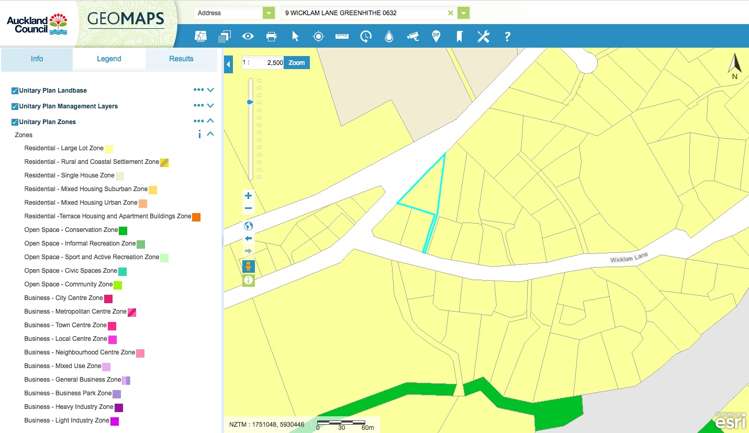Viewport: 749px width, 433px height.
Task: Select 'Business - Mixed Use Zone' legend text
Action: click(63, 366)
